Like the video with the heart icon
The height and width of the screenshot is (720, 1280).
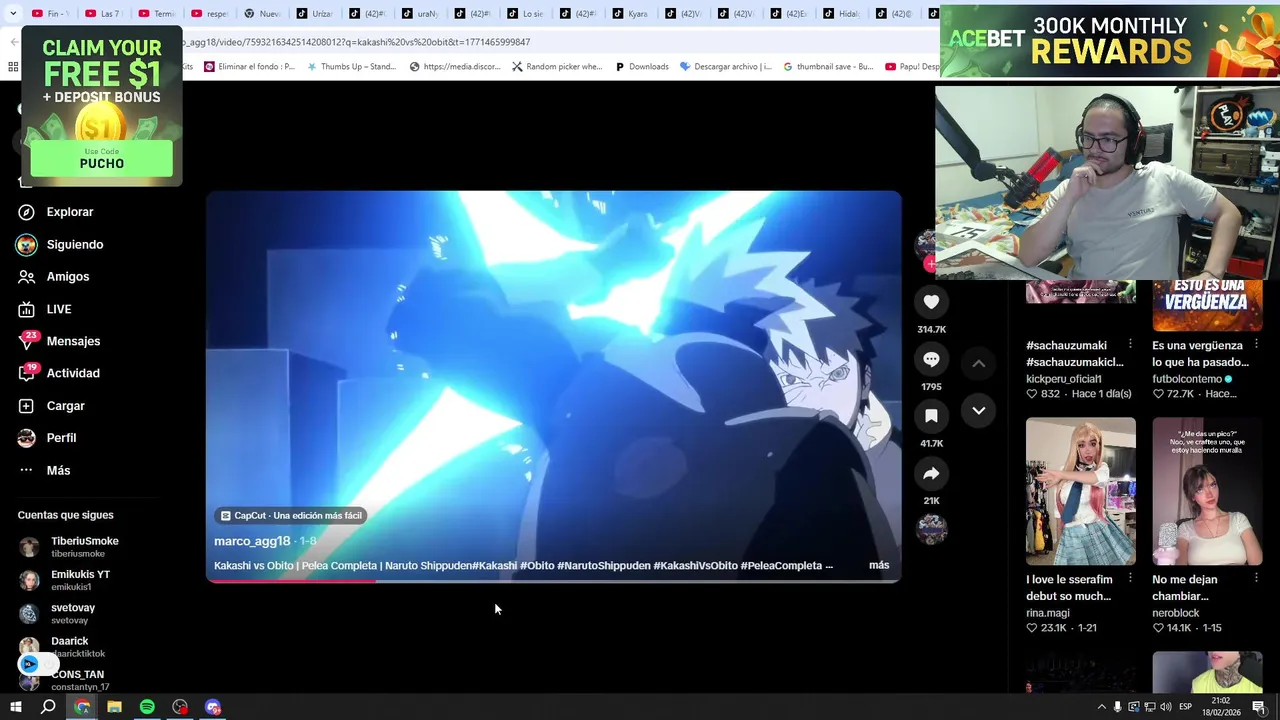931,302
